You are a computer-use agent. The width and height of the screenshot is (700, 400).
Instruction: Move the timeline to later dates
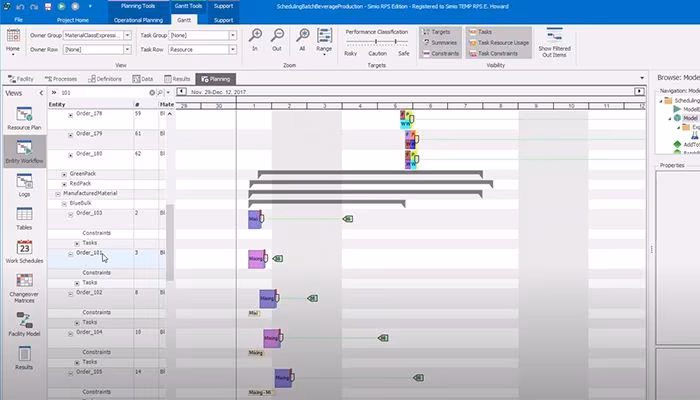click(639, 92)
